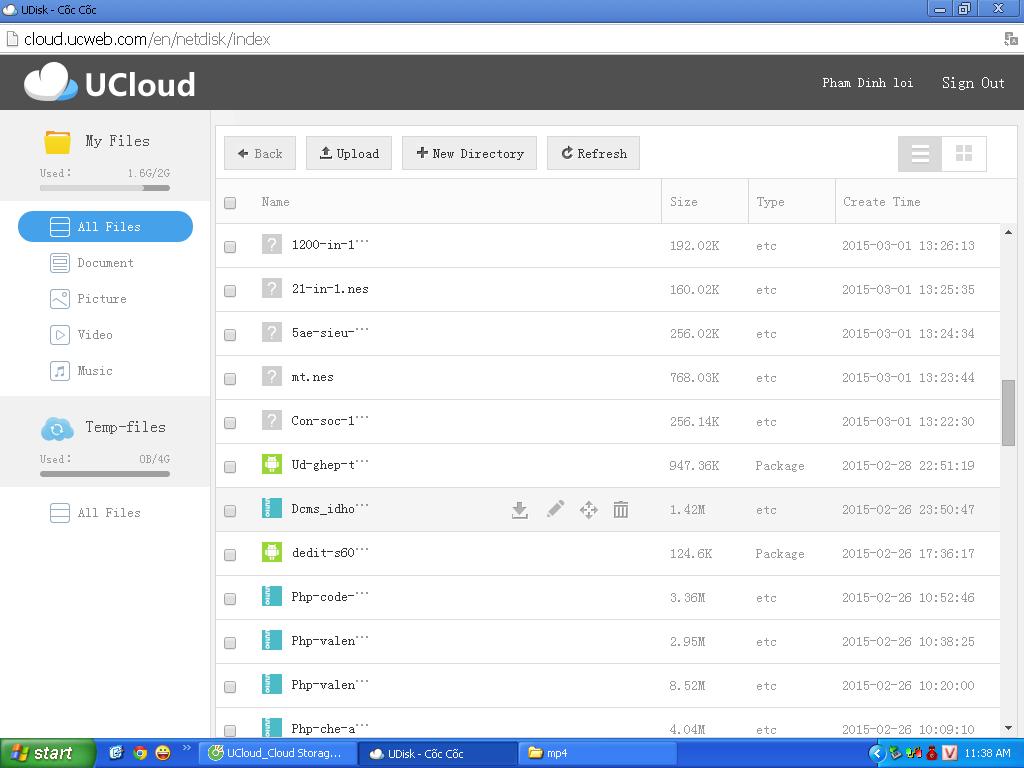Click the move icon on Dcms_idho row
The height and width of the screenshot is (768, 1024).
[588, 510]
